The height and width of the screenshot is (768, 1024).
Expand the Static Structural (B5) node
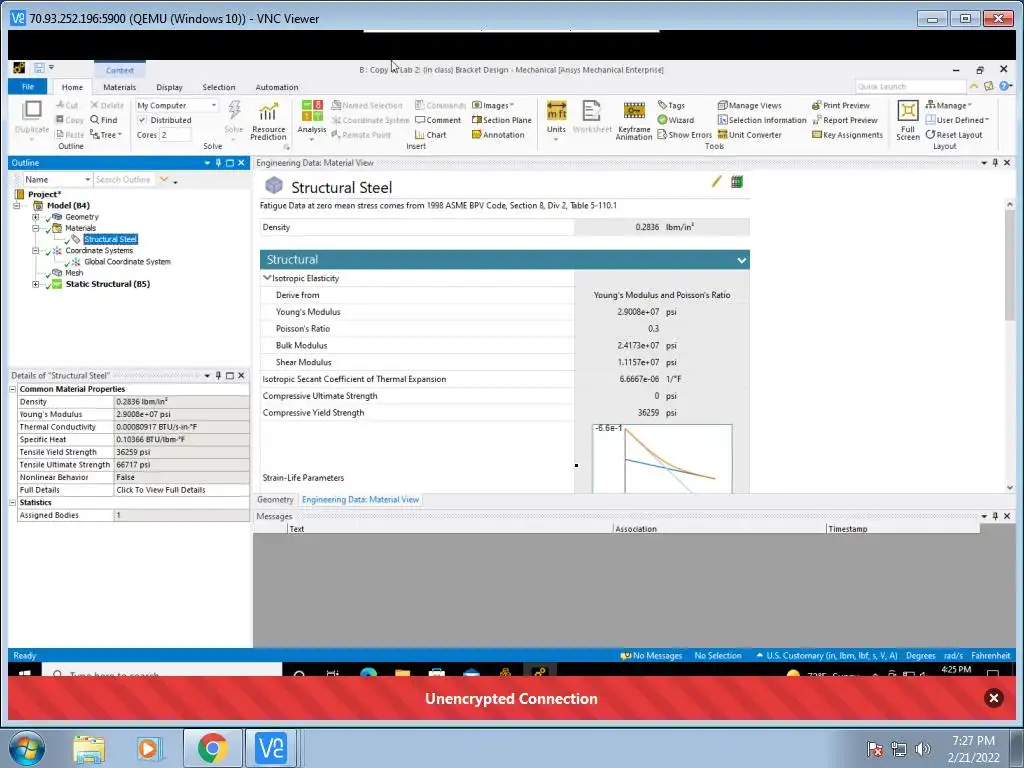click(35, 284)
